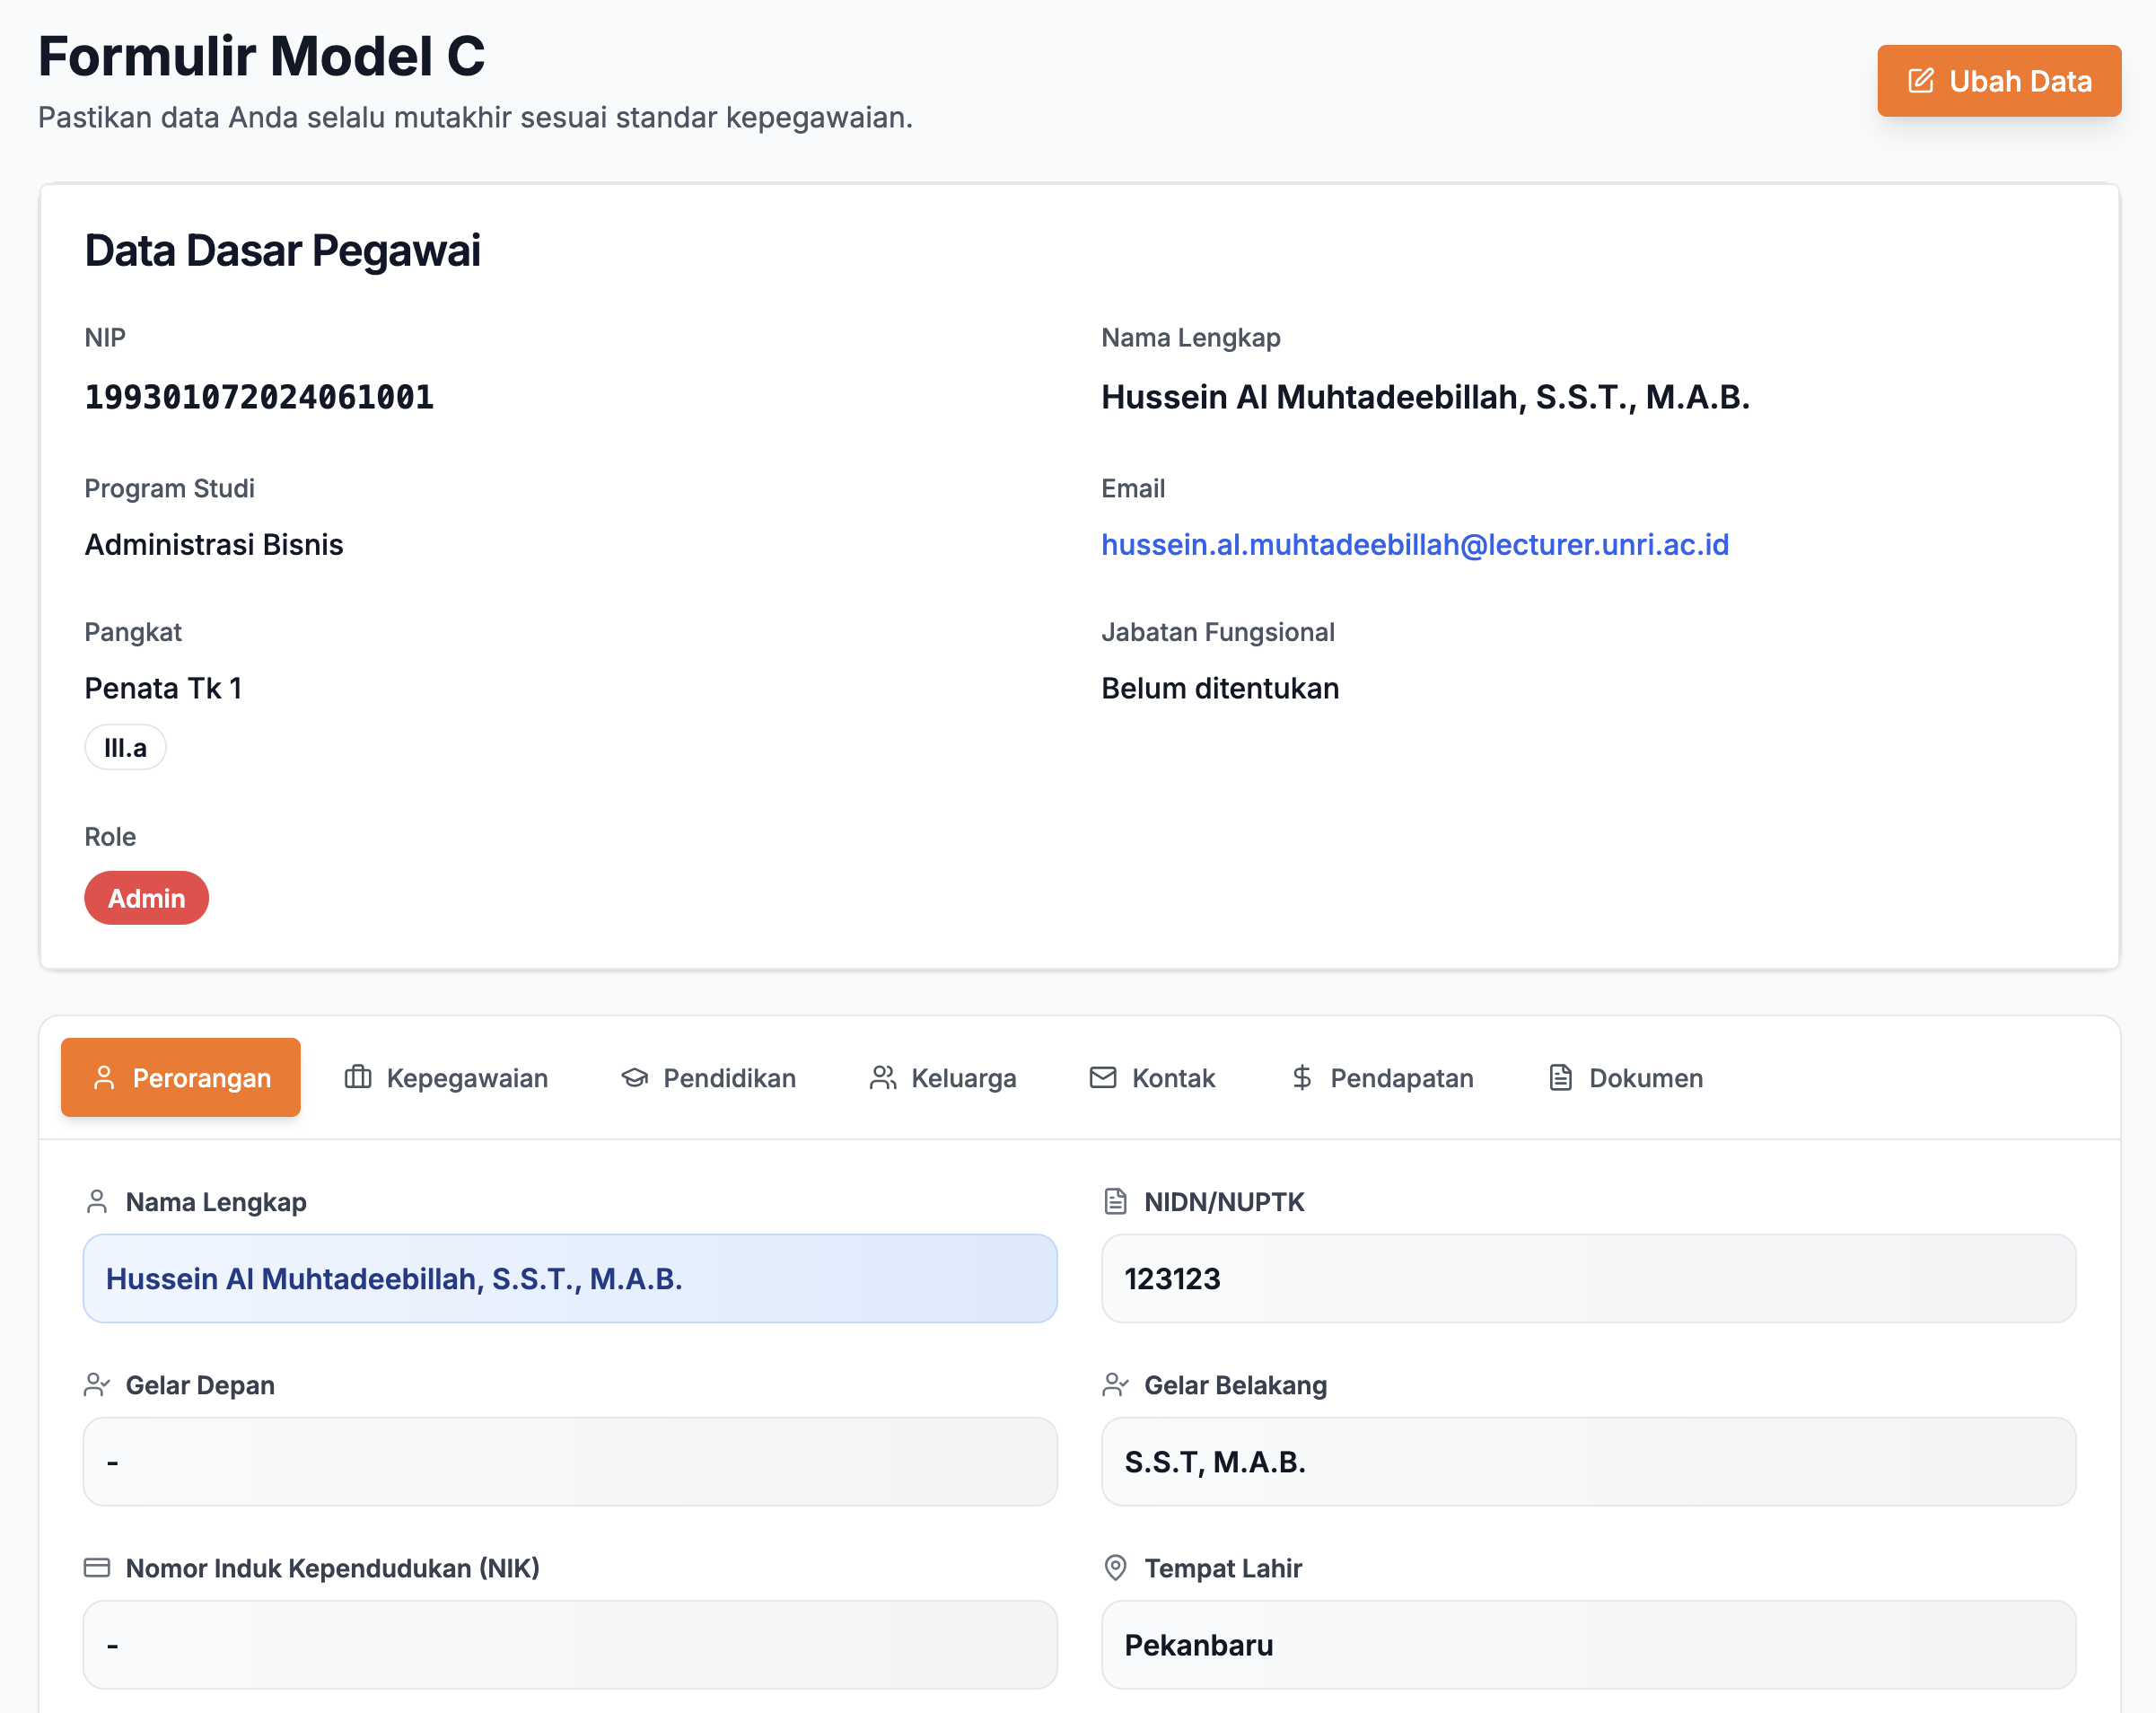The width and height of the screenshot is (2156, 1713).
Task: Click the document icon beside NIDN/NUPTK label
Action: tap(1115, 1202)
